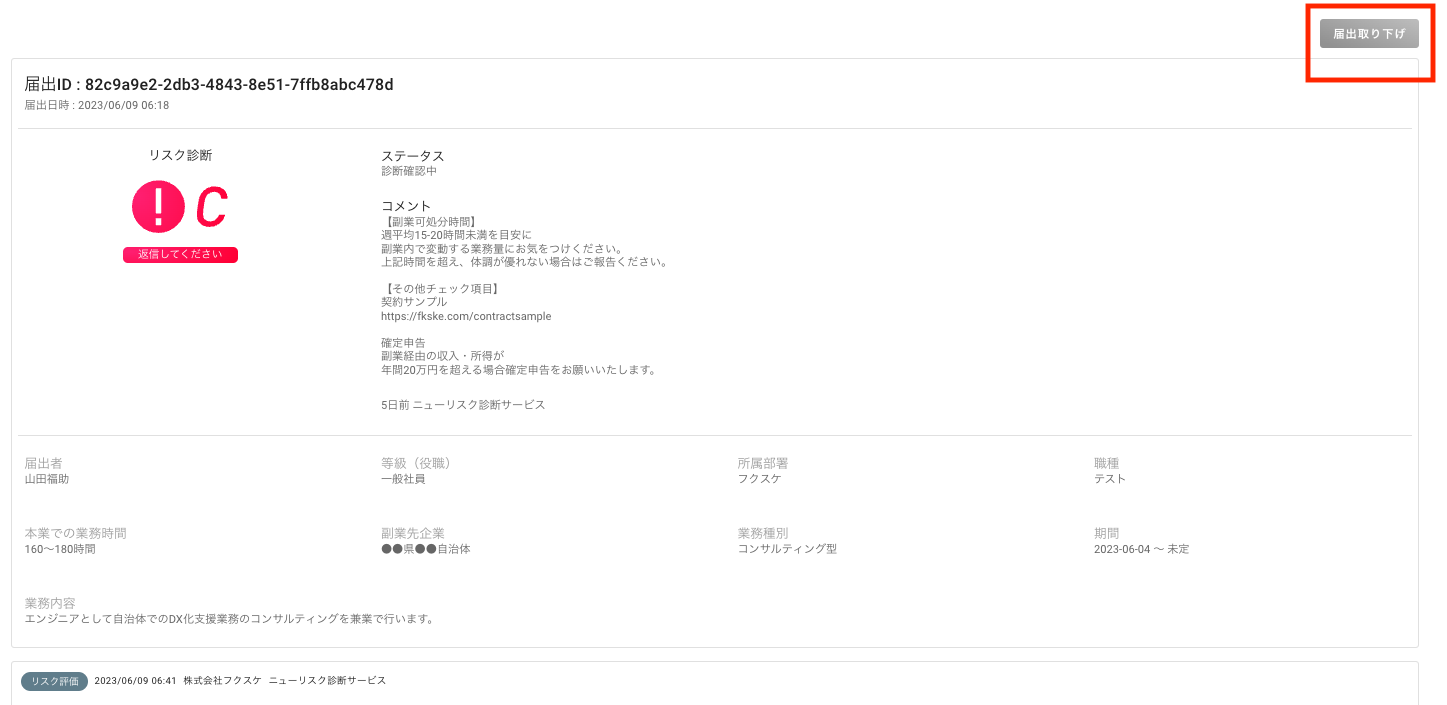This screenshot has width=1447, height=705.
Task: Click the 【副業可処分時間】 comment line
Action: (430, 222)
